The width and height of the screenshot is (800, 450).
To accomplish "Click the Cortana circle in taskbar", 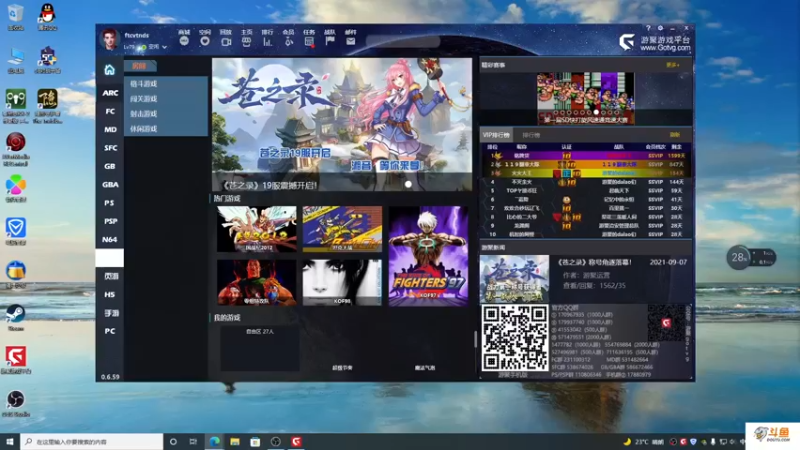I will click(173, 441).
